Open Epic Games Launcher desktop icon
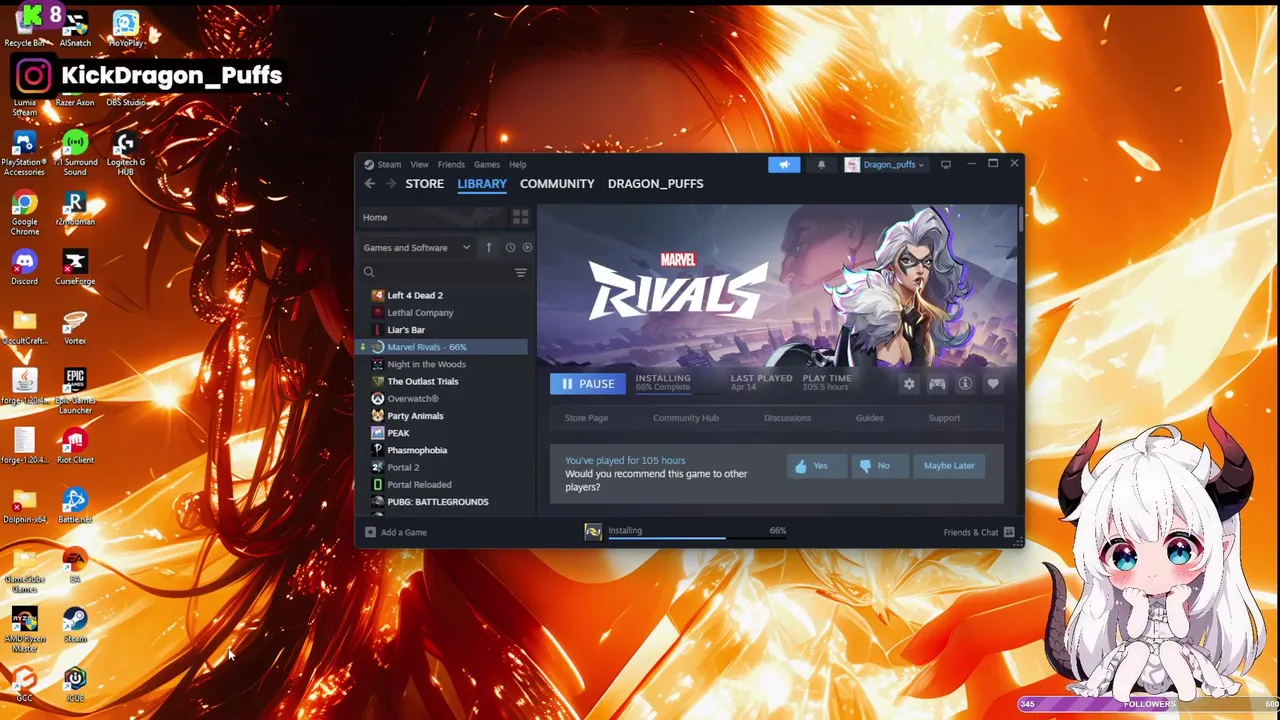The width and height of the screenshot is (1280, 720). (75, 391)
